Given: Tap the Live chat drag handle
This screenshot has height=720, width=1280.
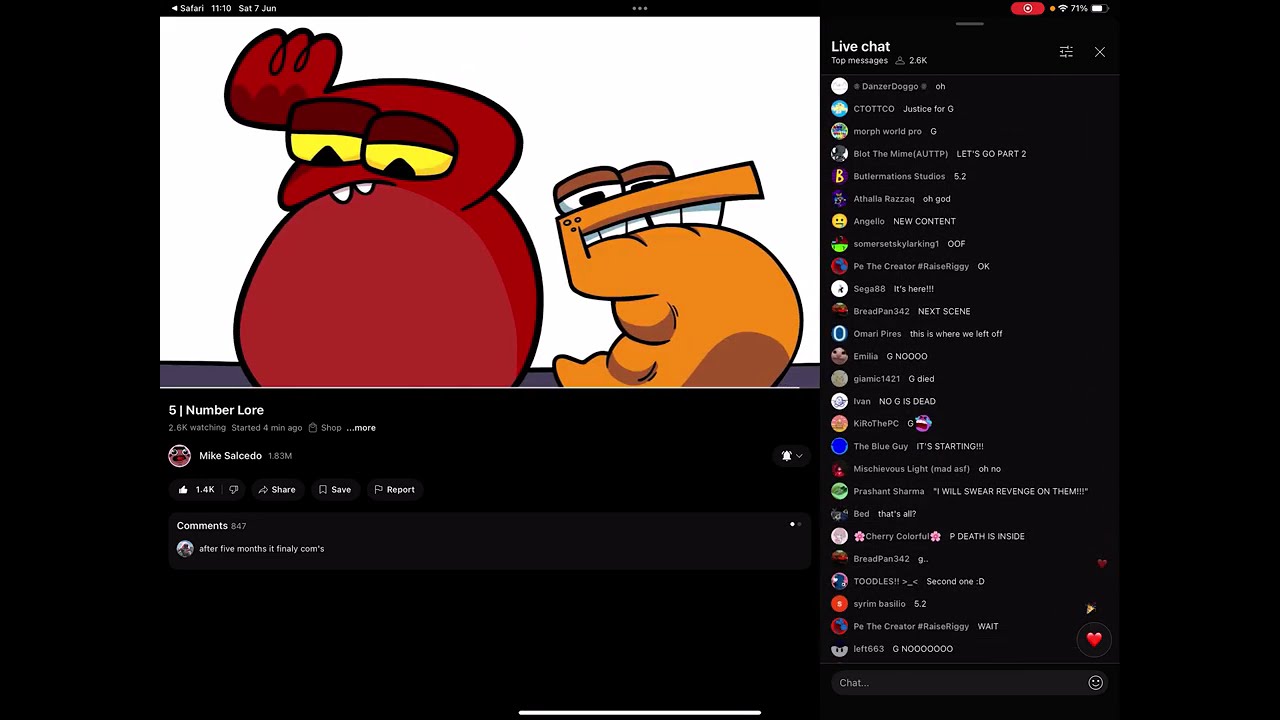Looking at the screenshot, I should click(970, 23).
